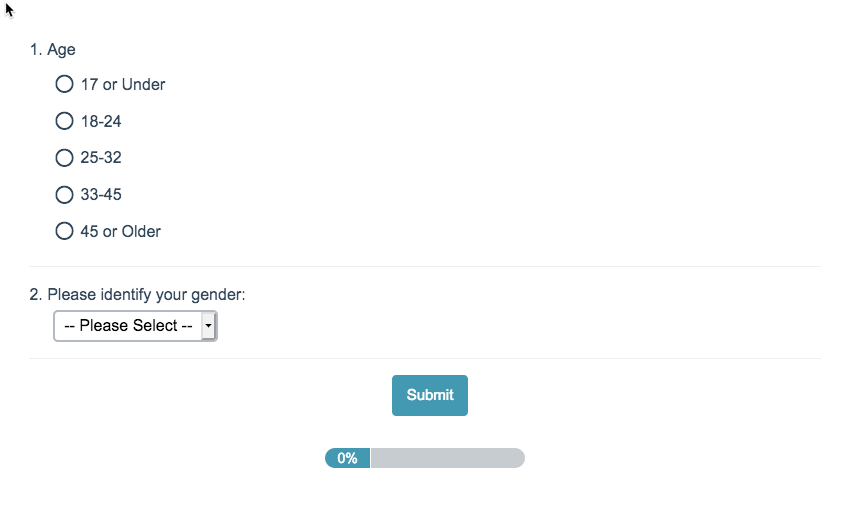Select the "45 or Older" radio circle

[64, 231]
